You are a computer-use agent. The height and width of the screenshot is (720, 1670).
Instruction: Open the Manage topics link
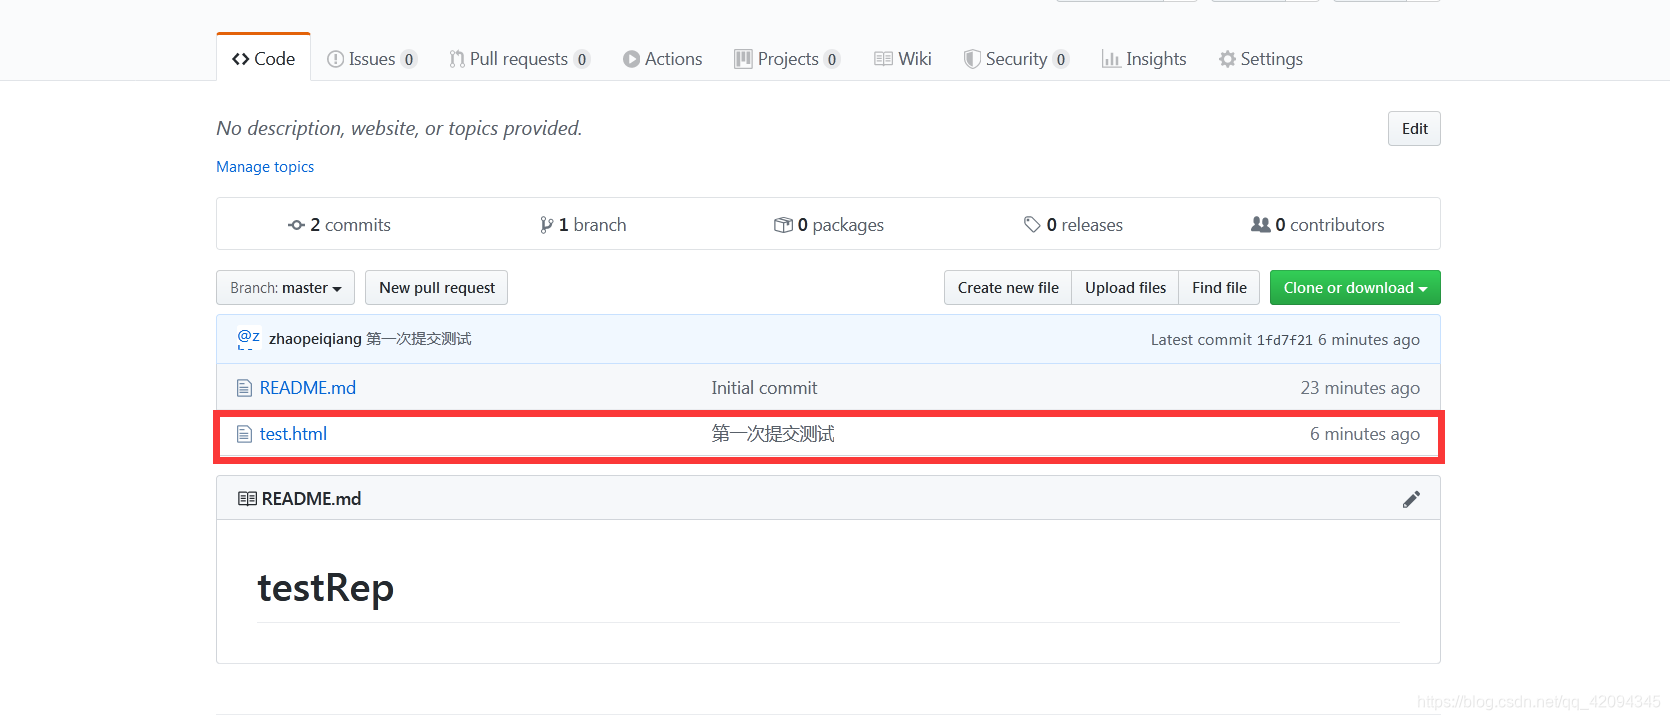click(265, 167)
